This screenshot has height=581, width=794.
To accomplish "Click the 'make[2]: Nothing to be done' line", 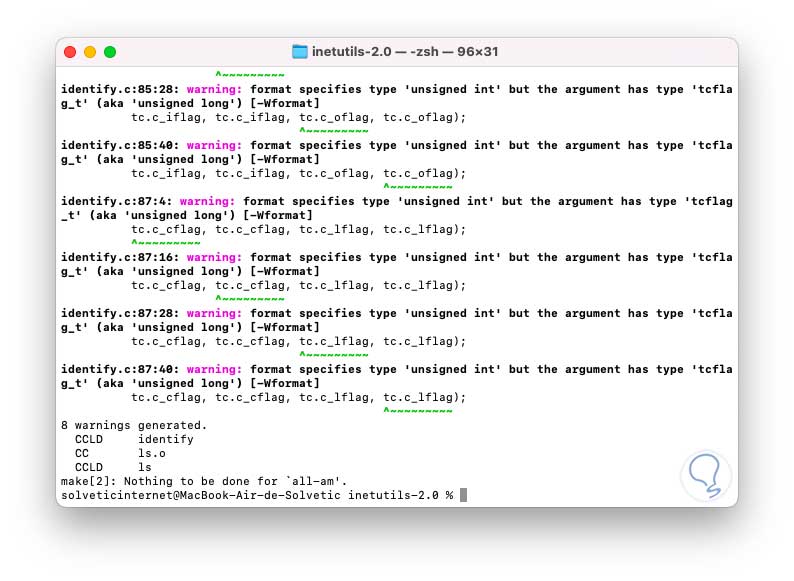I will (204, 481).
